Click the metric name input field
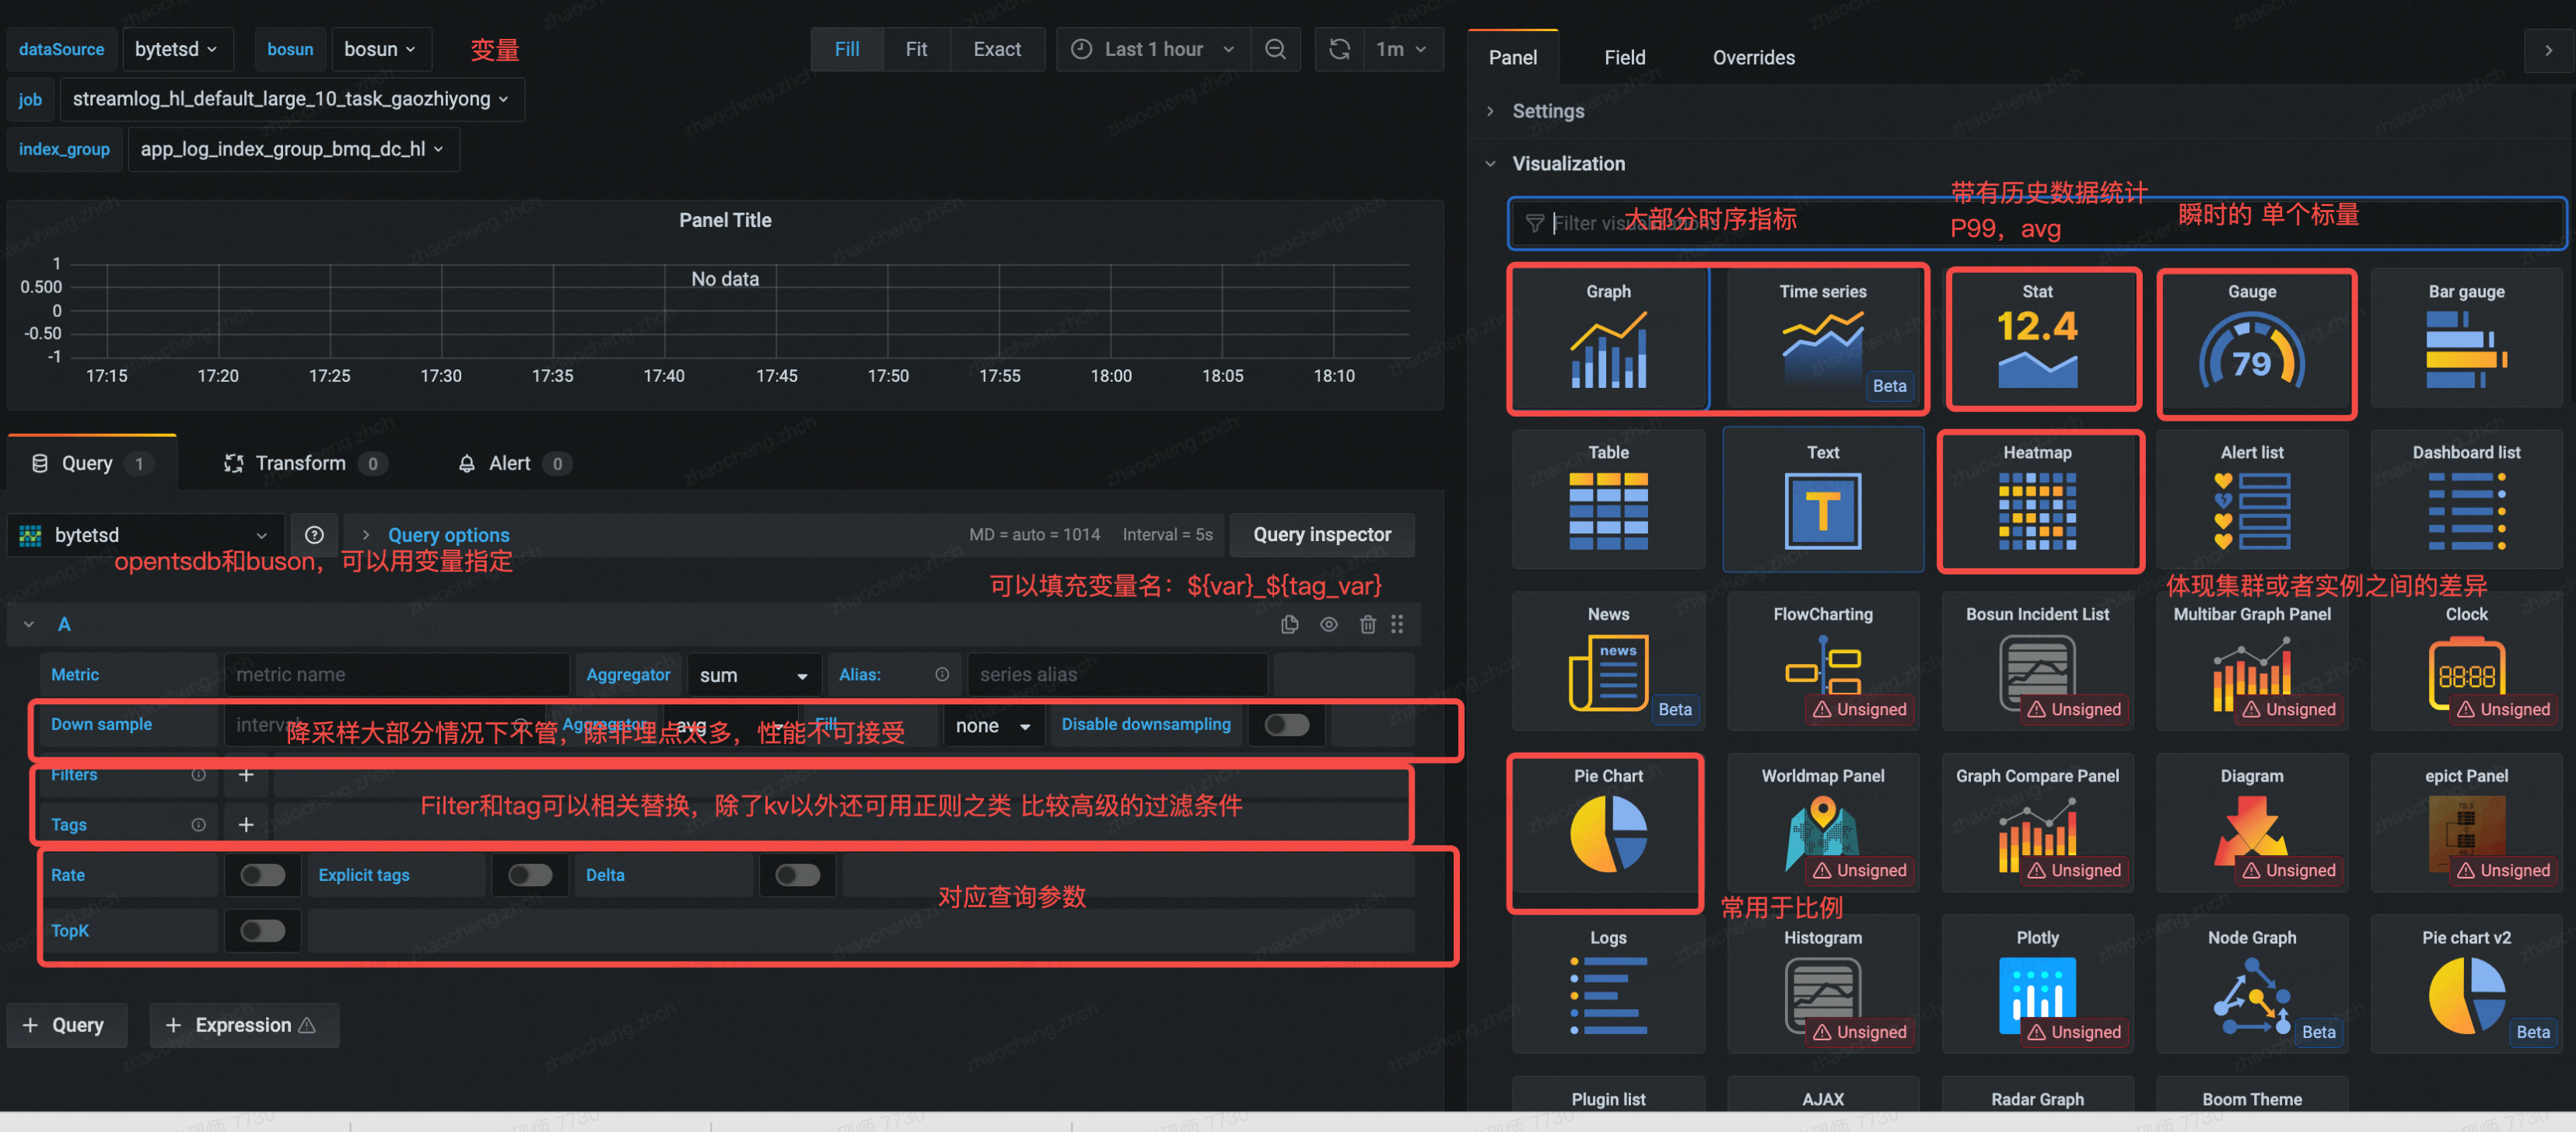This screenshot has width=2576, height=1132. pyautogui.click(x=396, y=675)
